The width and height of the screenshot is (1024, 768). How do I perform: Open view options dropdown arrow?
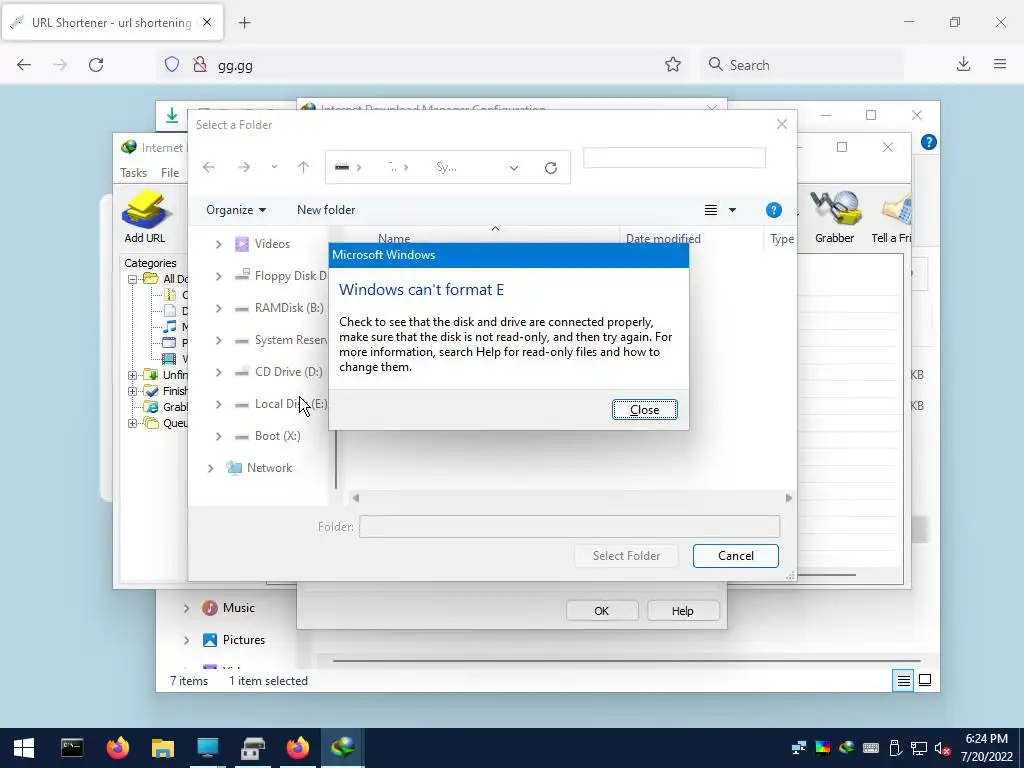pyautogui.click(x=732, y=210)
